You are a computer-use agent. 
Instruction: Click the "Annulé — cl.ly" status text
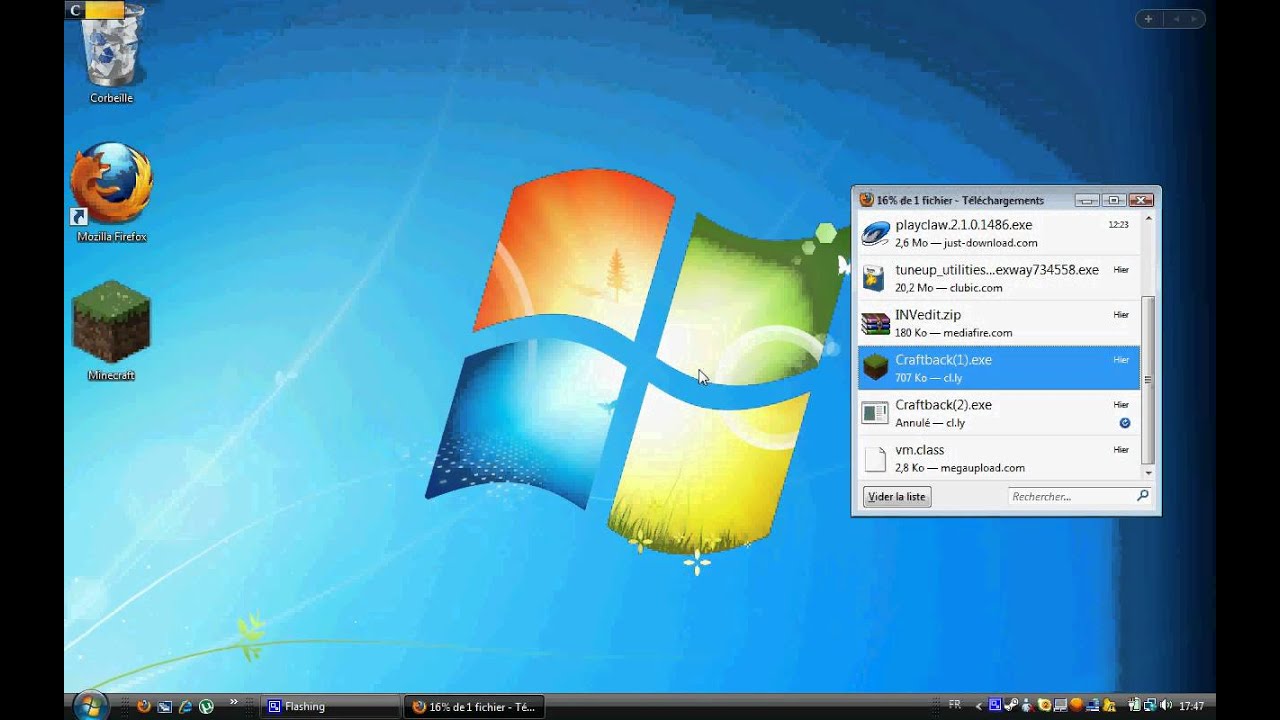click(930, 423)
